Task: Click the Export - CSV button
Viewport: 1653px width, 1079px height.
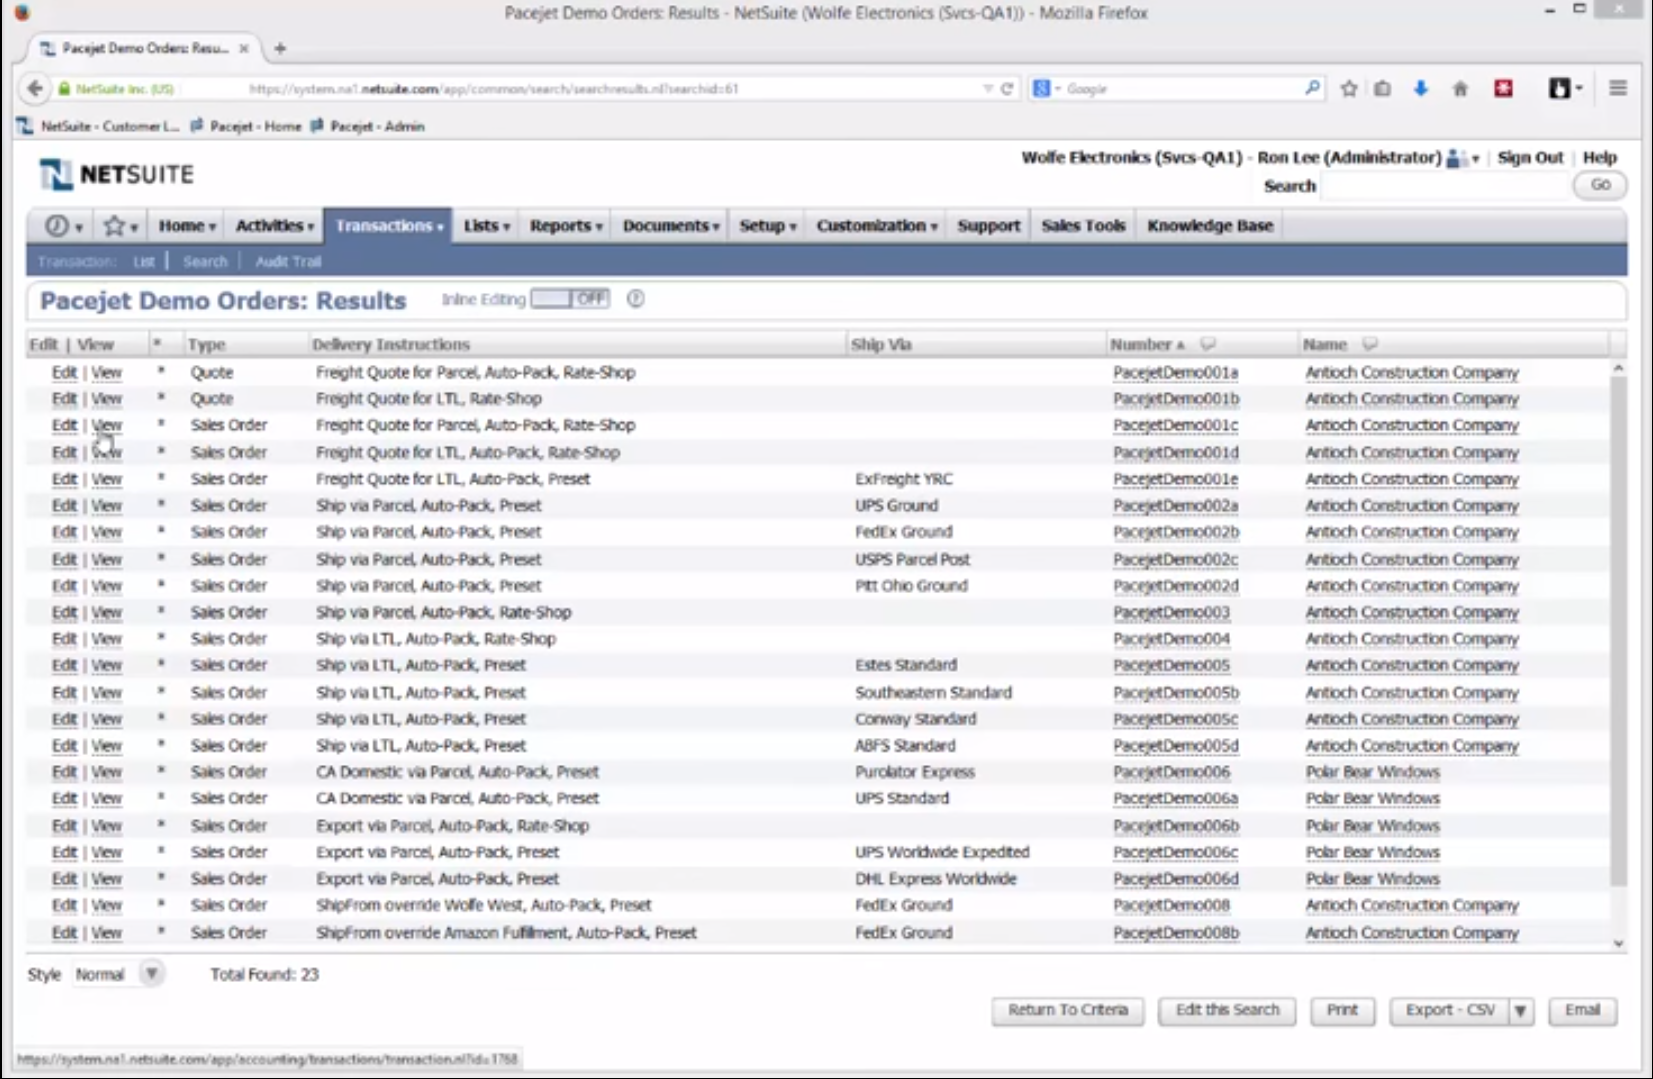Action: tap(1450, 1011)
